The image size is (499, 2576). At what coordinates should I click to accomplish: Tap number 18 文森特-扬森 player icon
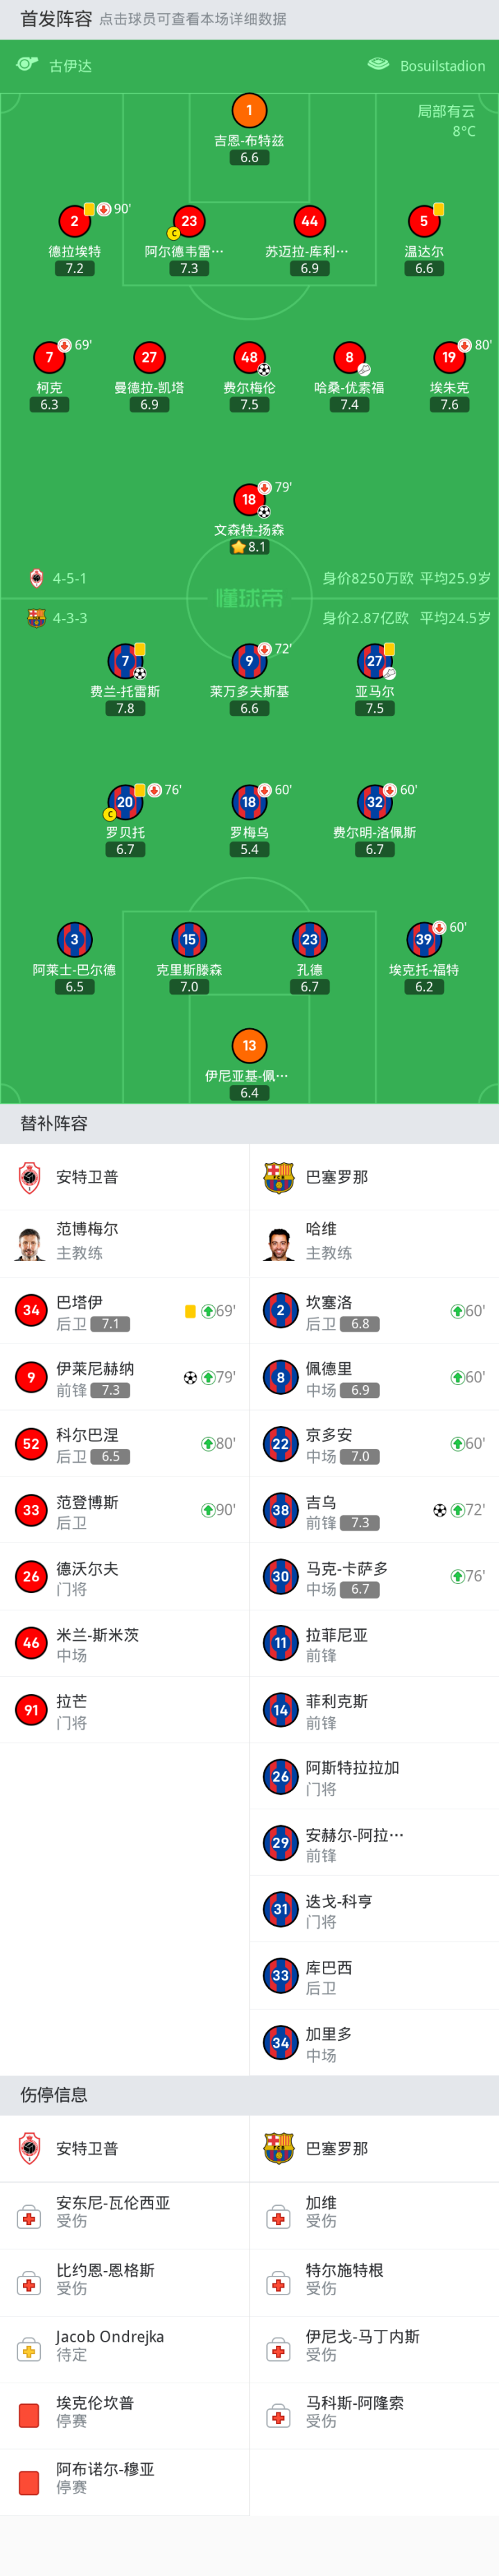(x=249, y=499)
